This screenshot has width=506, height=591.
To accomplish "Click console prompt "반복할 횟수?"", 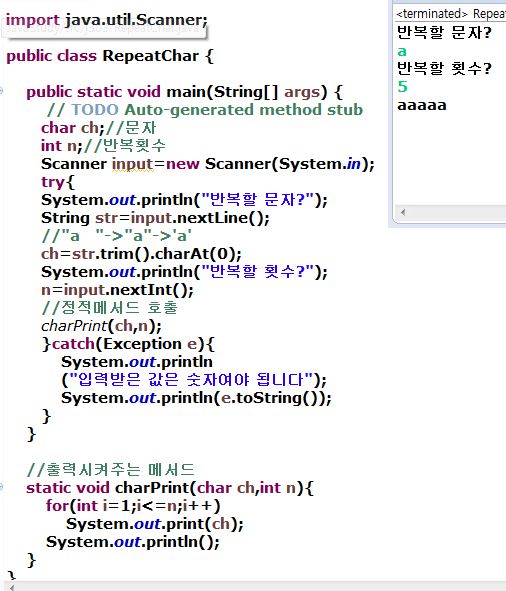I will 444,68.
